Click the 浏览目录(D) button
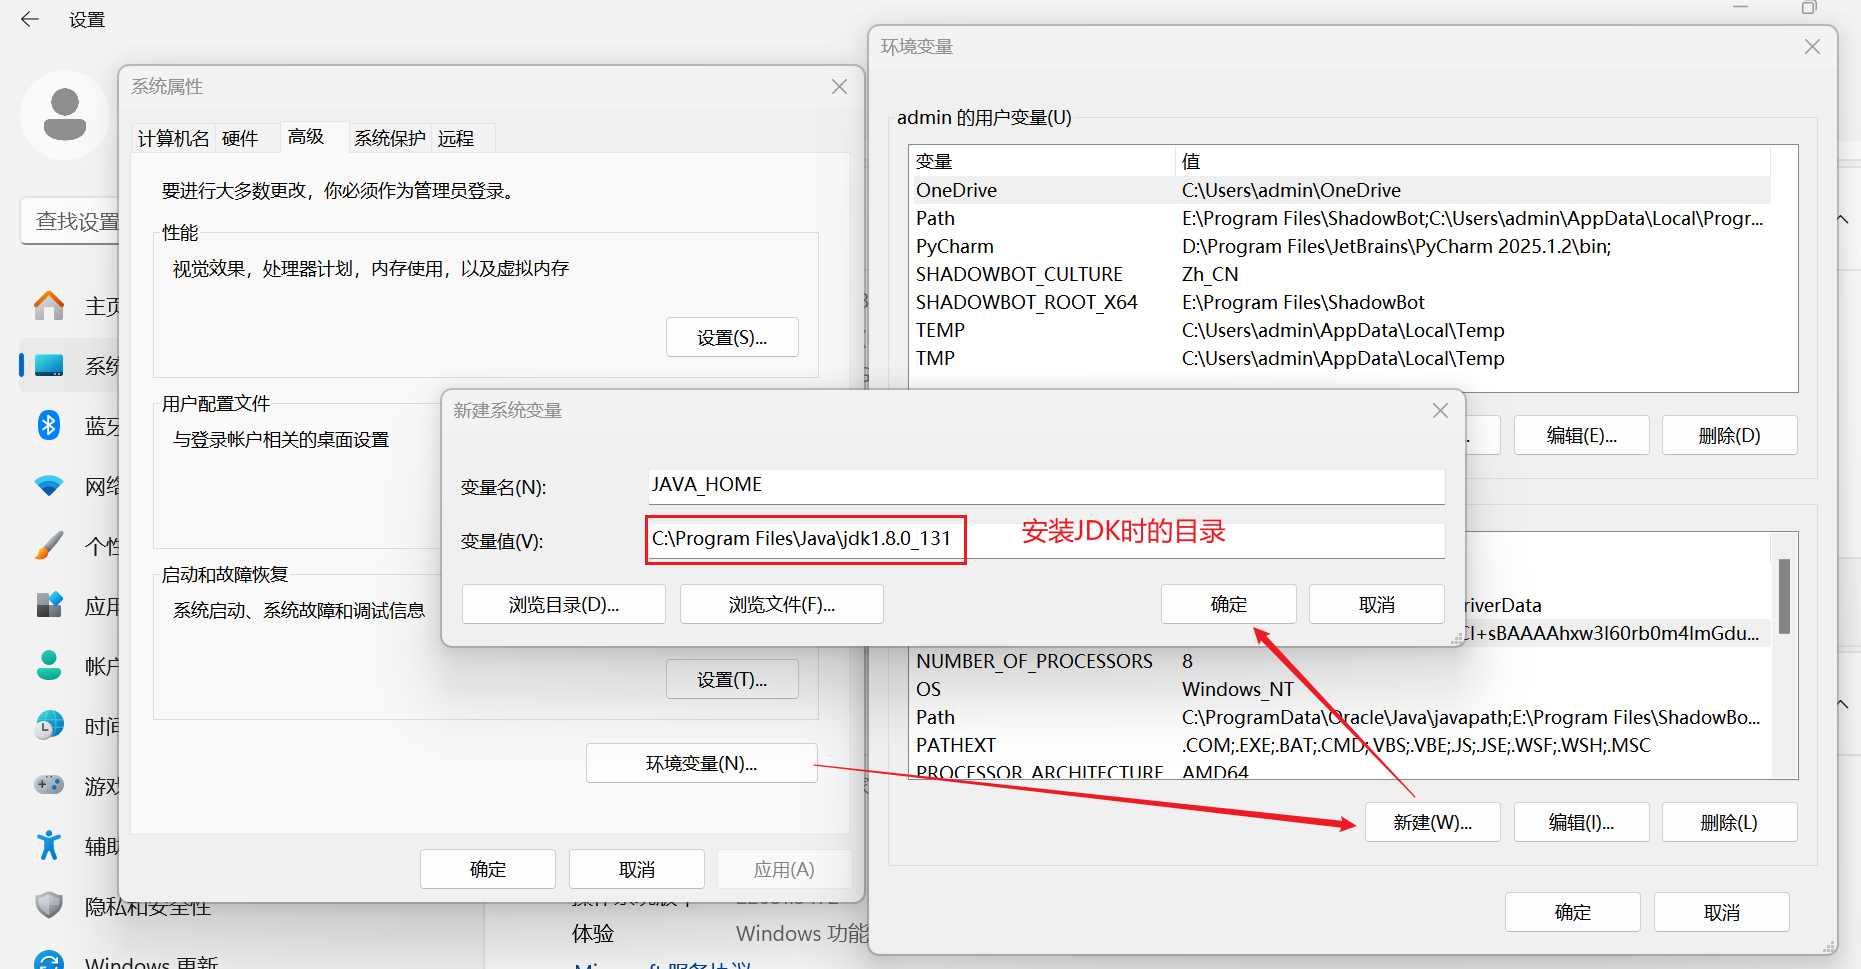The image size is (1861, 969). pos(563,603)
